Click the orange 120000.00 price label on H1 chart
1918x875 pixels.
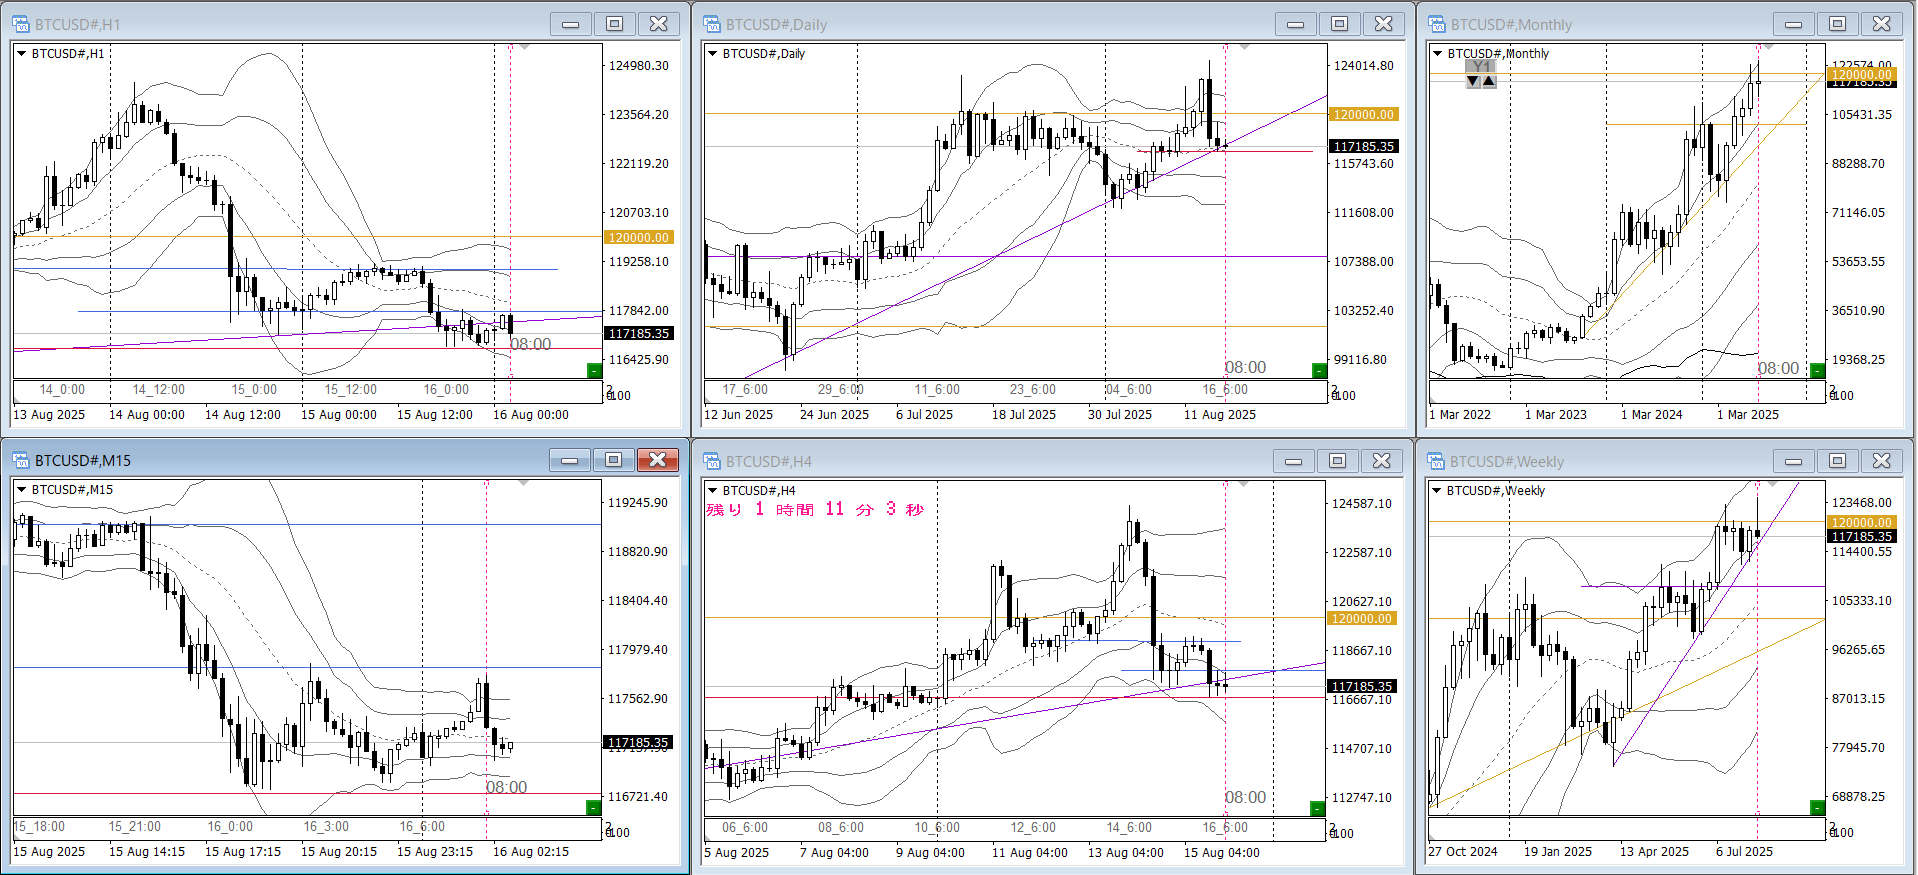coord(639,237)
